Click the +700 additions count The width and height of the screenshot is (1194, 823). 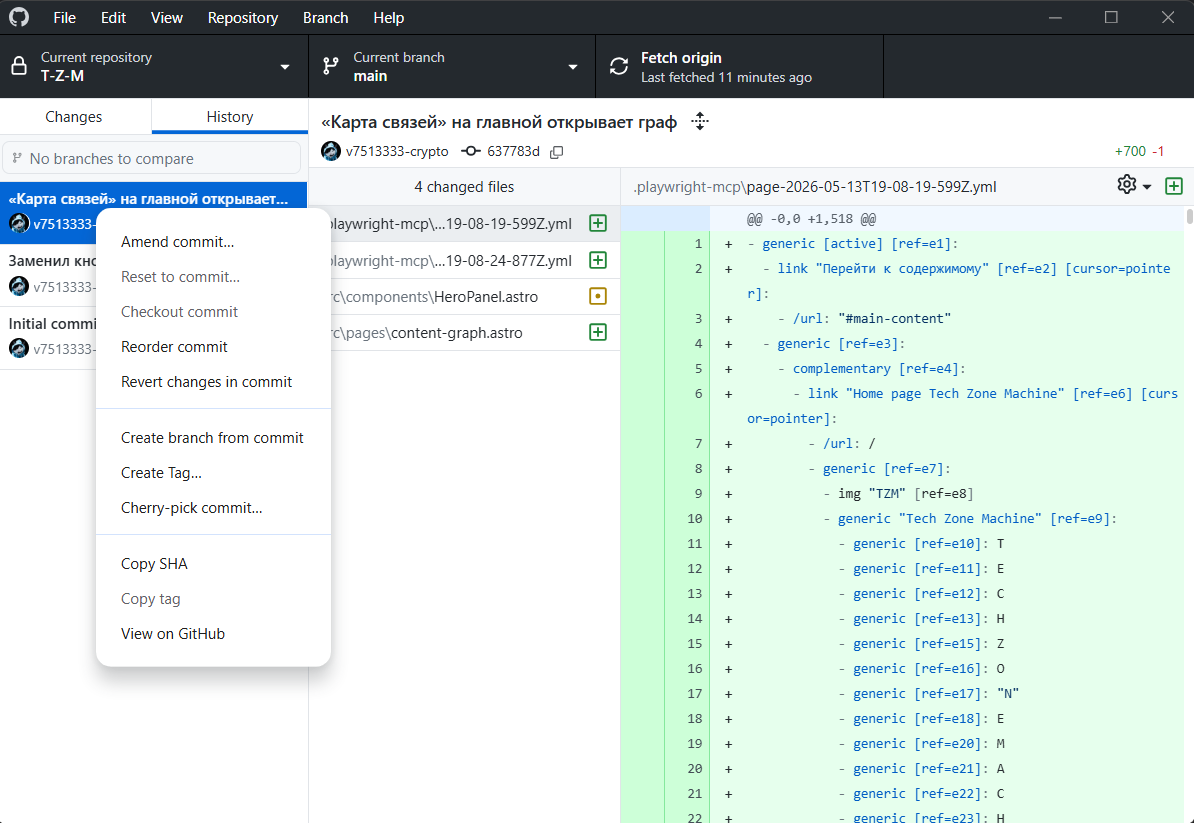pos(1130,152)
